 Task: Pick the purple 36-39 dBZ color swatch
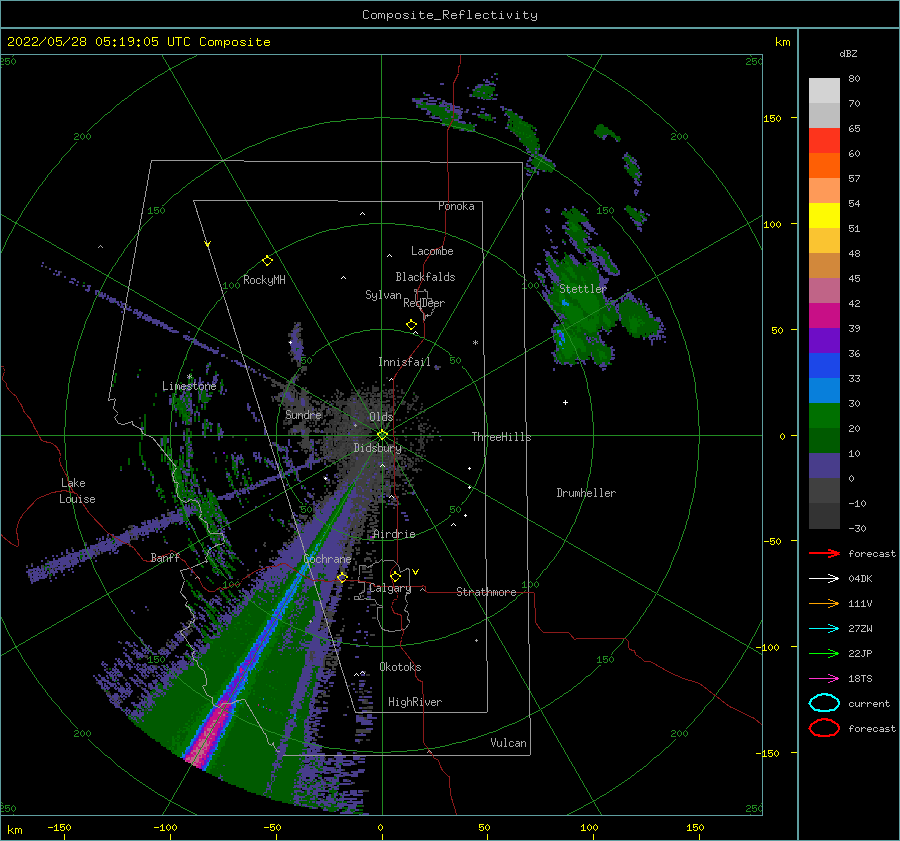[x=824, y=340]
